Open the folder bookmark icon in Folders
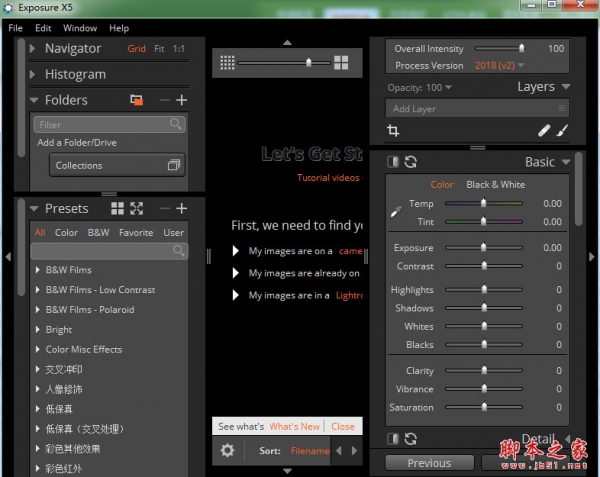This screenshot has height=477, width=600. point(137,100)
